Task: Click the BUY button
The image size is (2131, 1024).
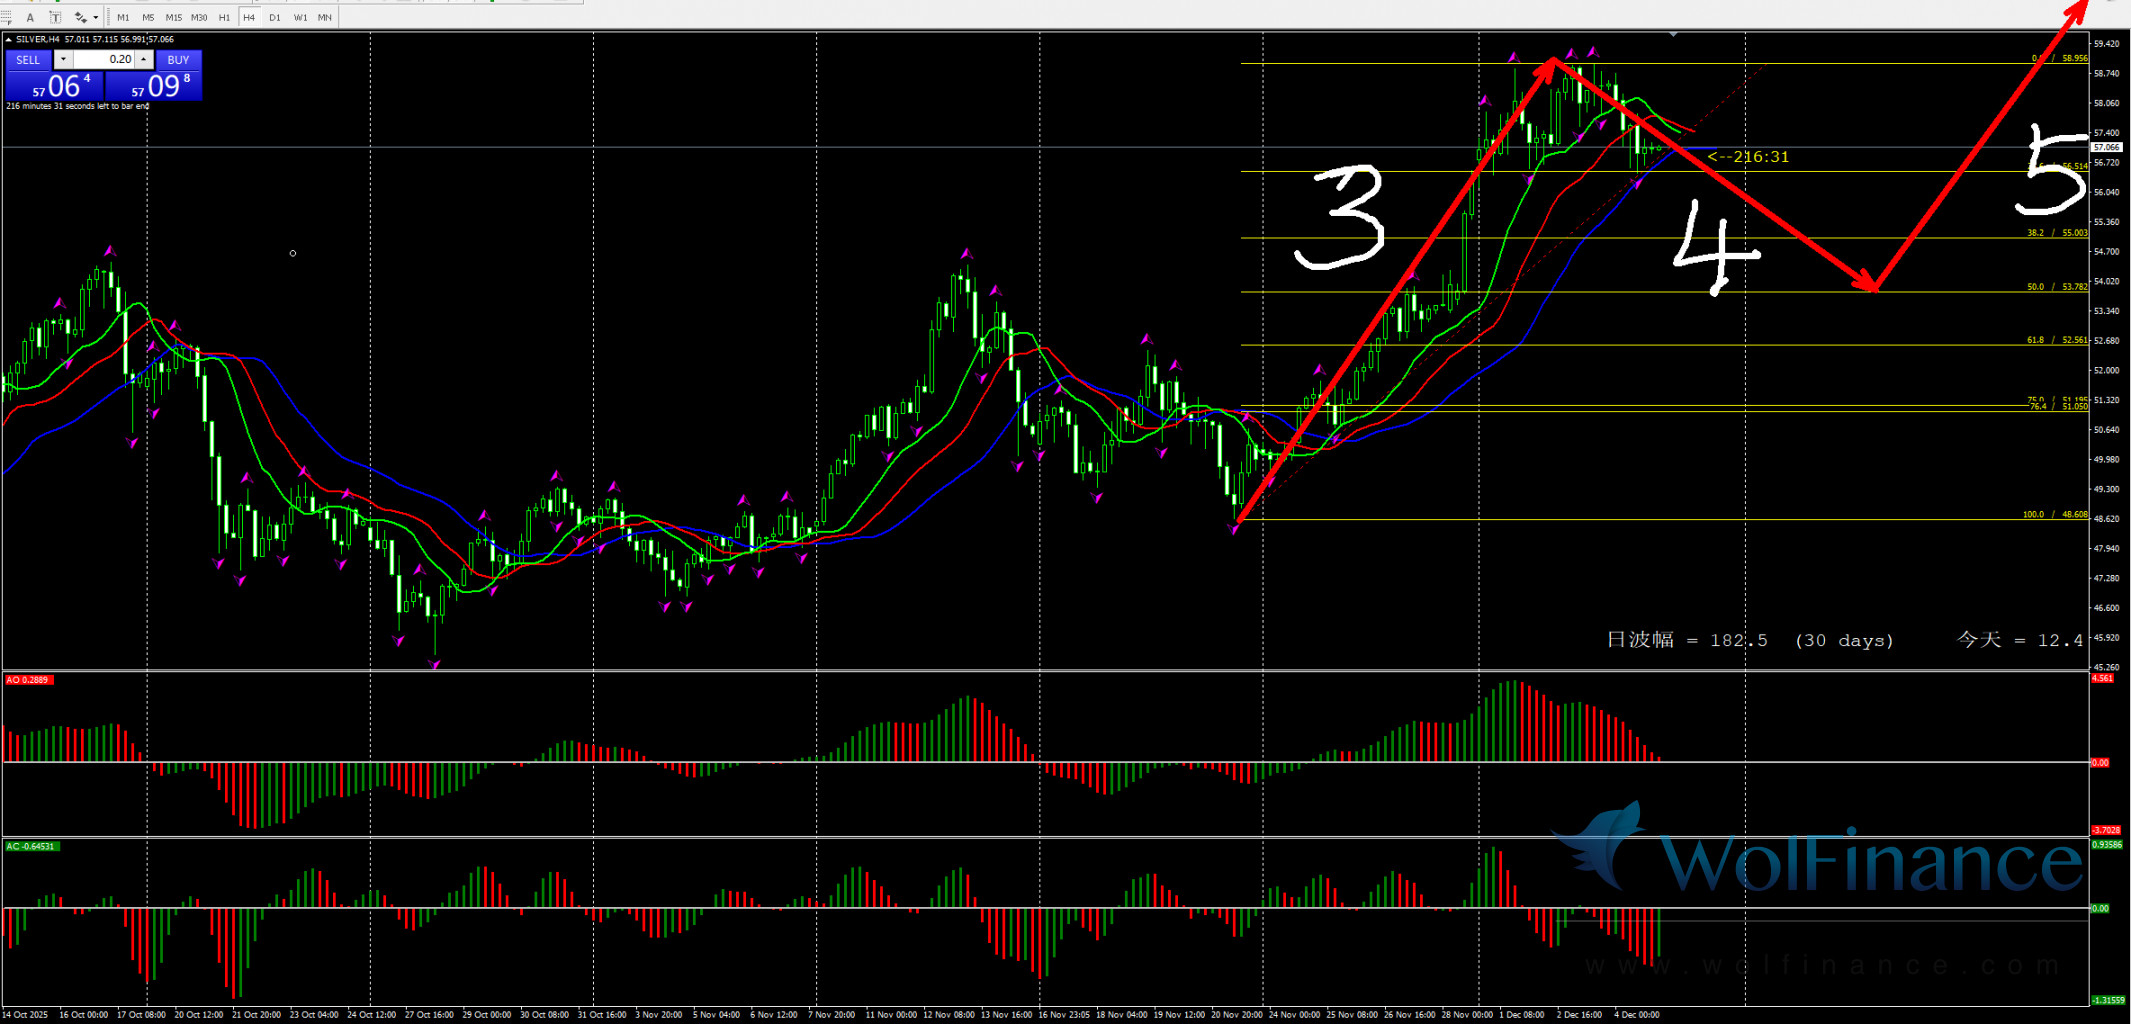Action: [x=178, y=60]
